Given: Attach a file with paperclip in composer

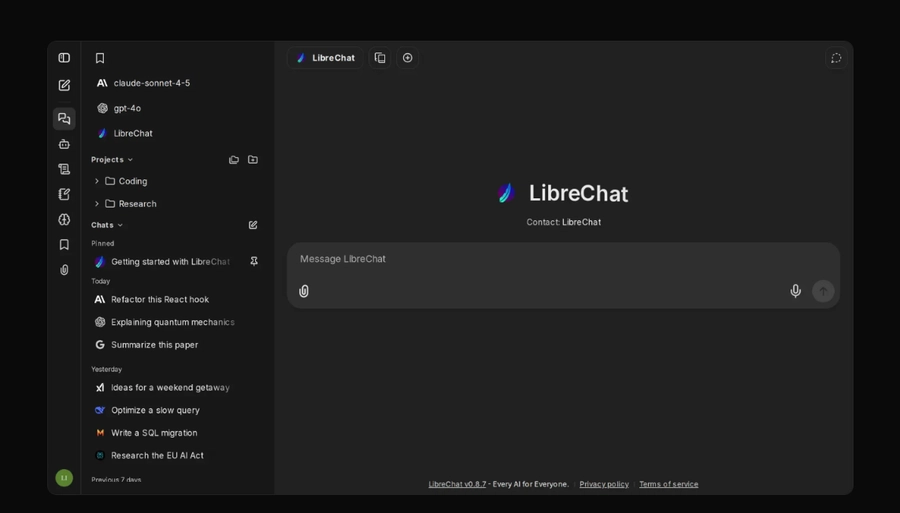Looking at the screenshot, I should coord(304,292).
